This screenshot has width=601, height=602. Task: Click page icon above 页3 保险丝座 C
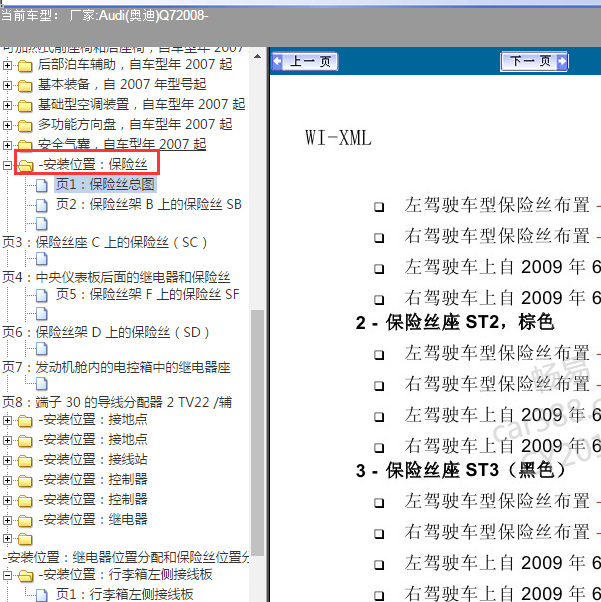pyautogui.click(x=41, y=223)
